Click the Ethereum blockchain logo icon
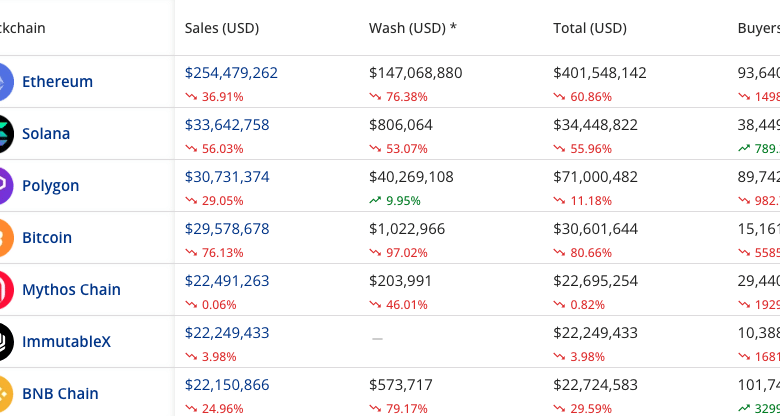The width and height of the screenshot is (780, 416). click(4, 82)
